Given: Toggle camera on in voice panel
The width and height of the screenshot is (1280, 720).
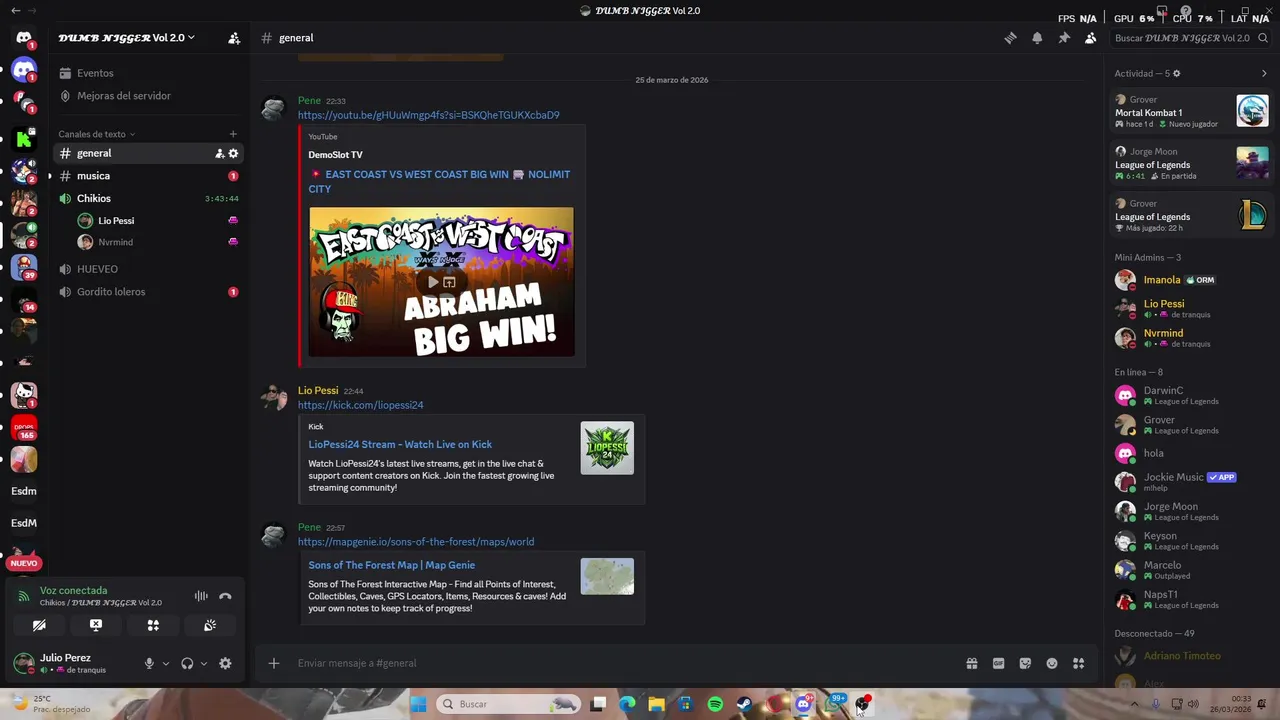Looking at the screenshot, I should coord(39,625).
